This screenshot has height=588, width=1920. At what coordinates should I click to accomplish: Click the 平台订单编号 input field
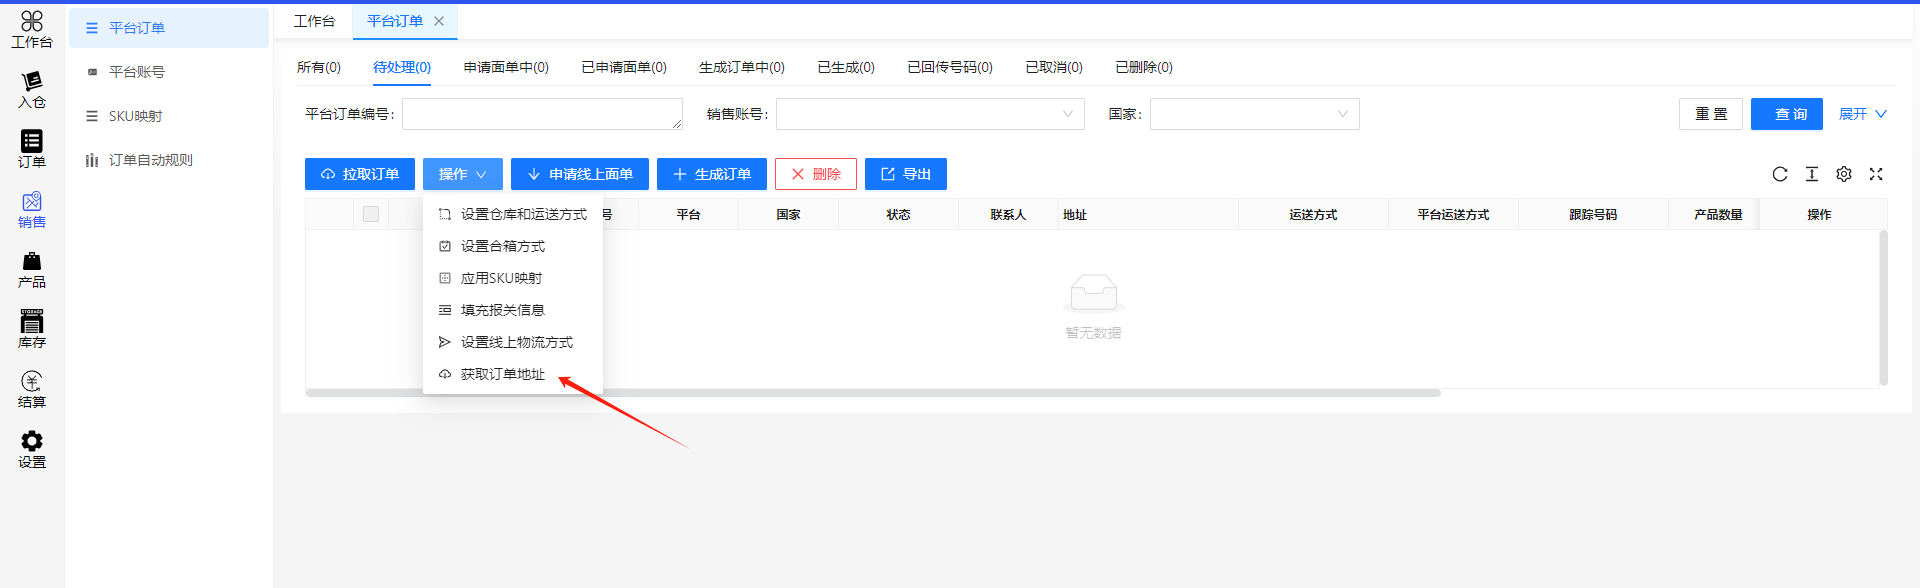pyautogui.click(x=542, y=114)
